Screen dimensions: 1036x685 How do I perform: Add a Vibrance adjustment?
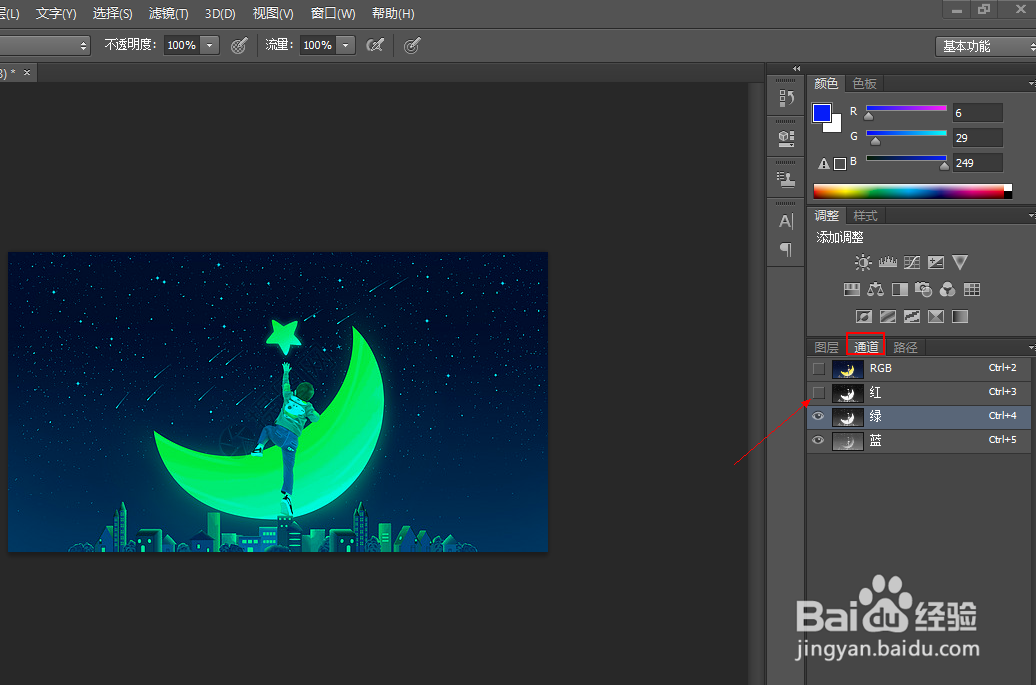(x=960, y=262)
